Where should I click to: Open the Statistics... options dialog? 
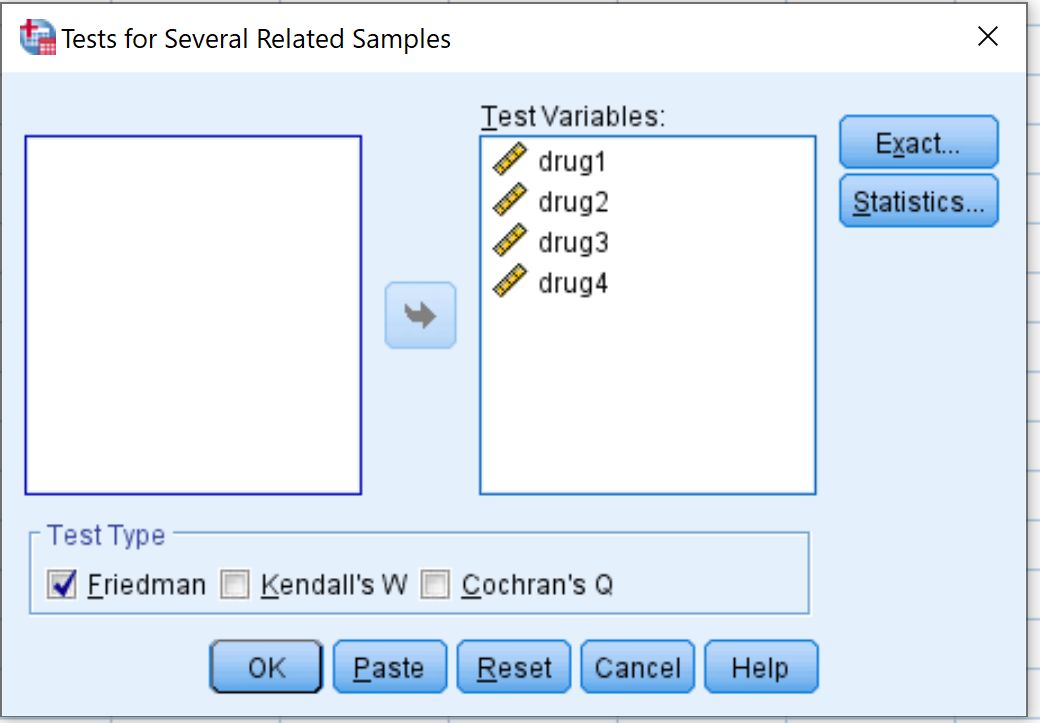click(x=919, y=201)
